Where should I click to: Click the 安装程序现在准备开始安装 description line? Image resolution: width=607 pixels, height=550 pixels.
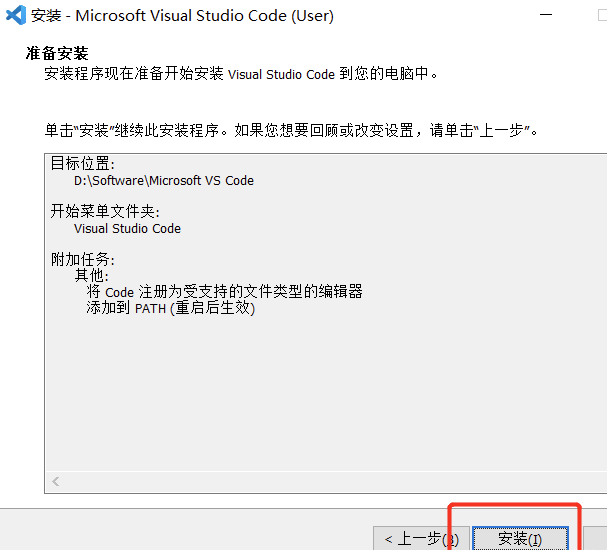click(241, 74)
